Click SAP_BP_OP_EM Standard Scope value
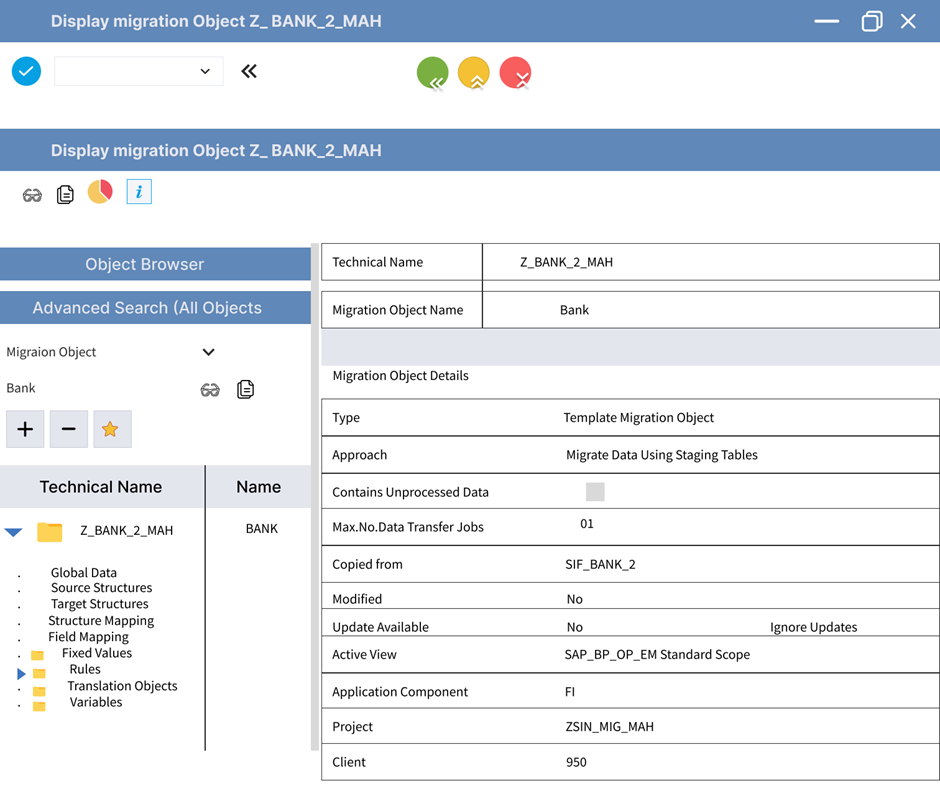The height and width of the screenshot is (801, 940). click(x=657, y=655)
